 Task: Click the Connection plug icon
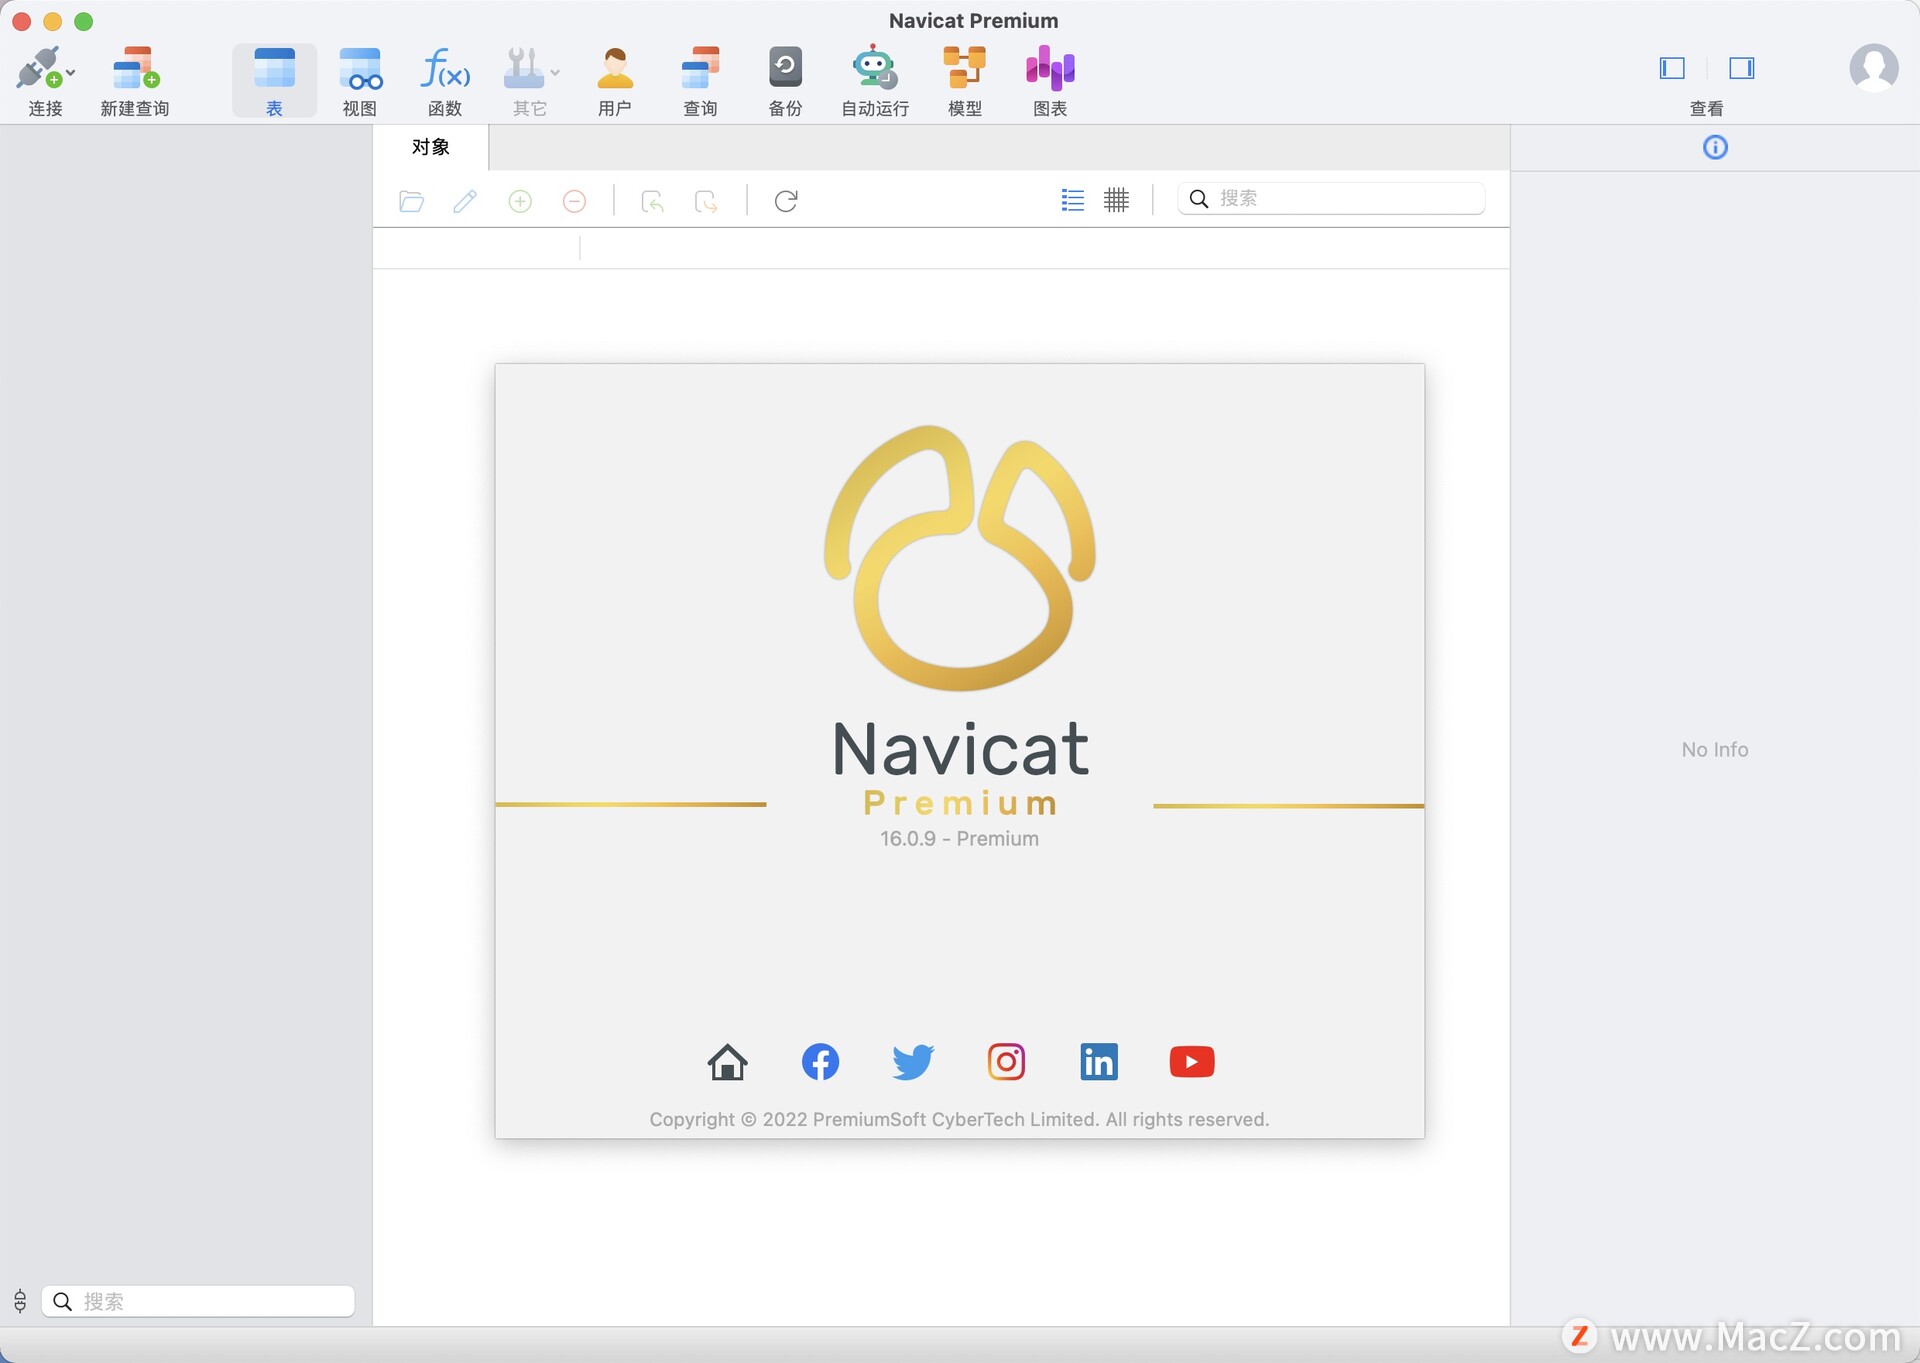coord(38,68)
